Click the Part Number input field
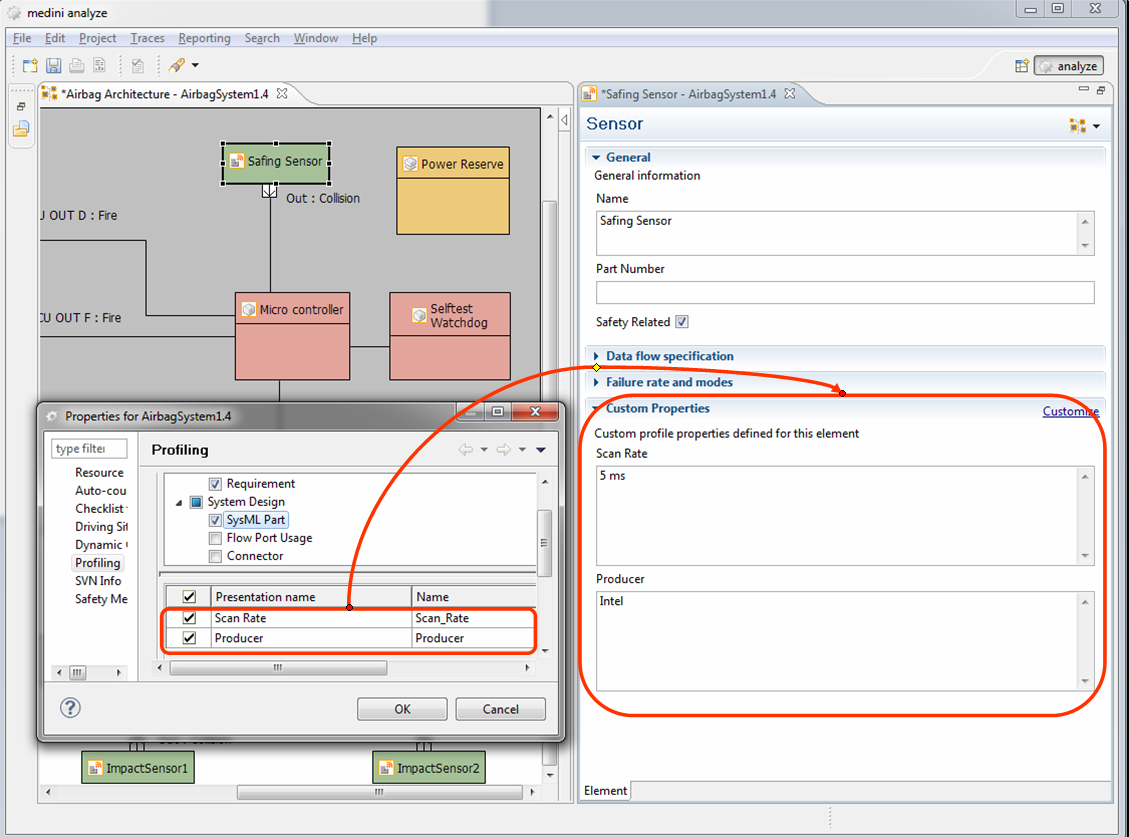This screenshot has width=1129, height=837. click(x=844, y=293)
